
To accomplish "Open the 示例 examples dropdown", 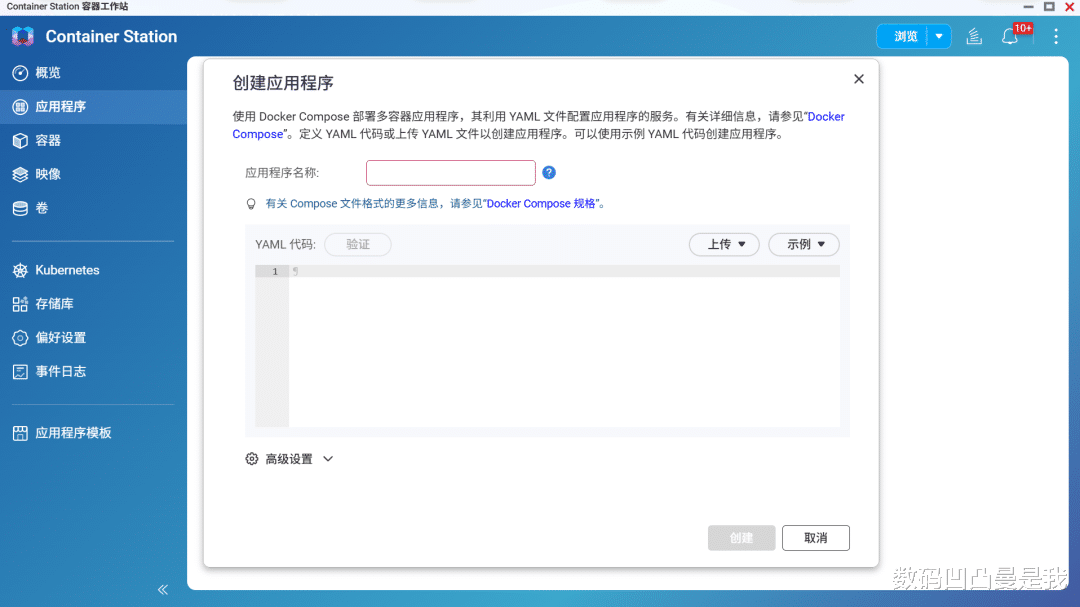I will [x=804, y=245].
